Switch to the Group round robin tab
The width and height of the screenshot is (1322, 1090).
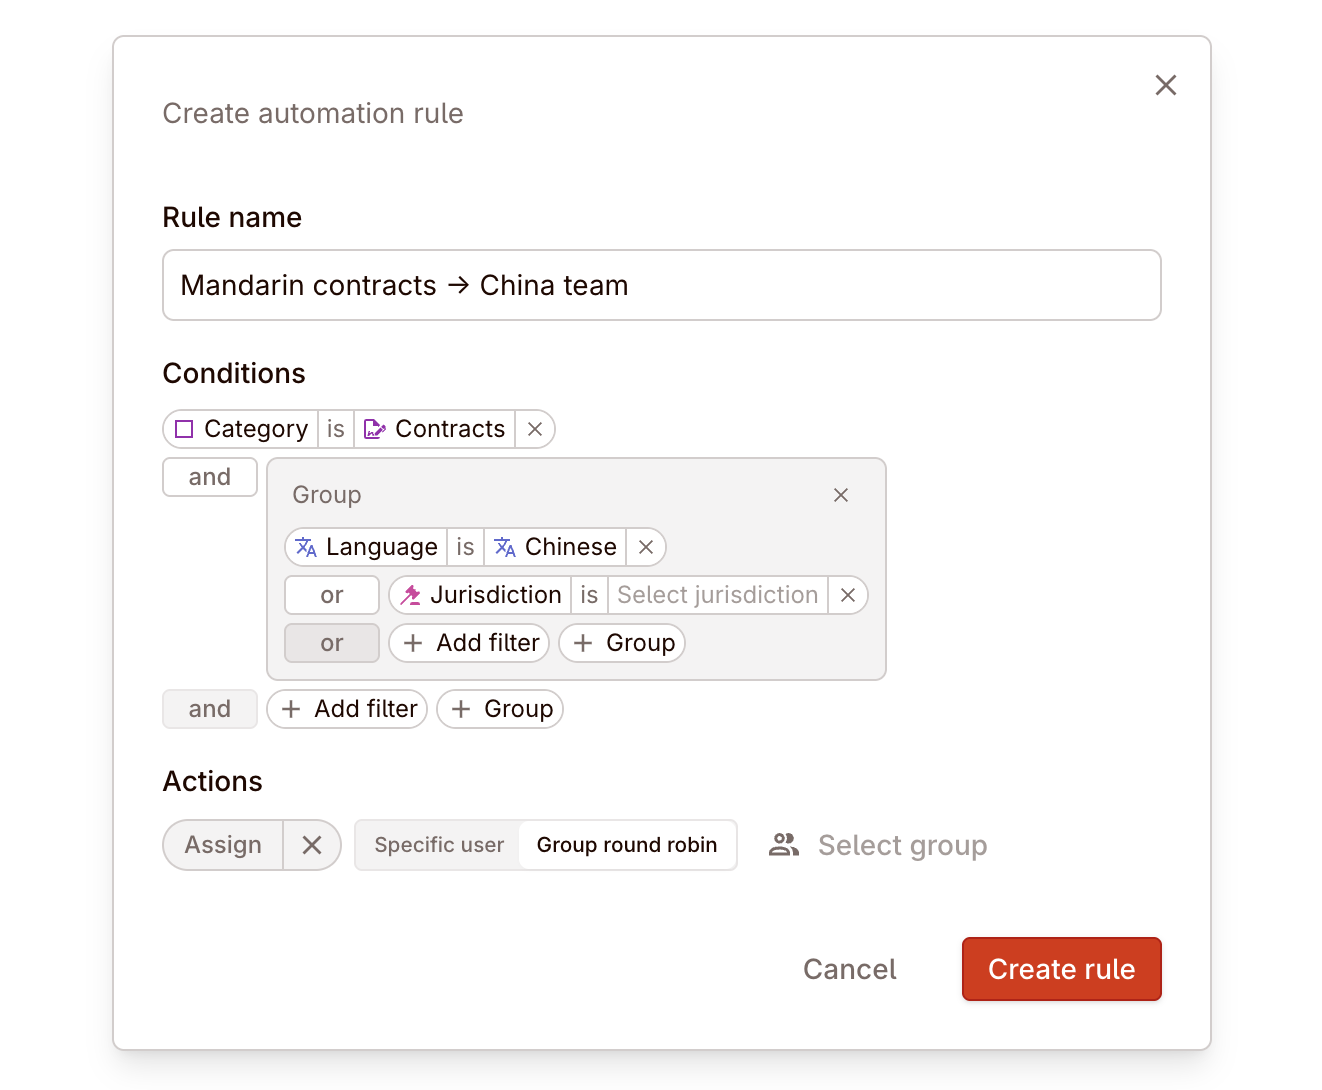tap(627, 845)
